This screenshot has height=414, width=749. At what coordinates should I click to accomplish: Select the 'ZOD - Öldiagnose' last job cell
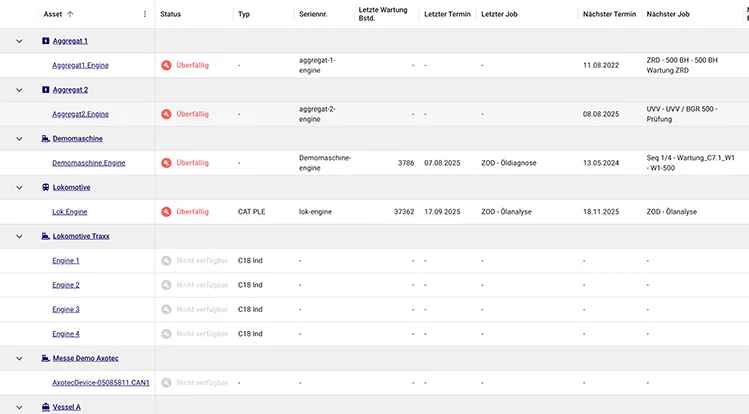509,163
